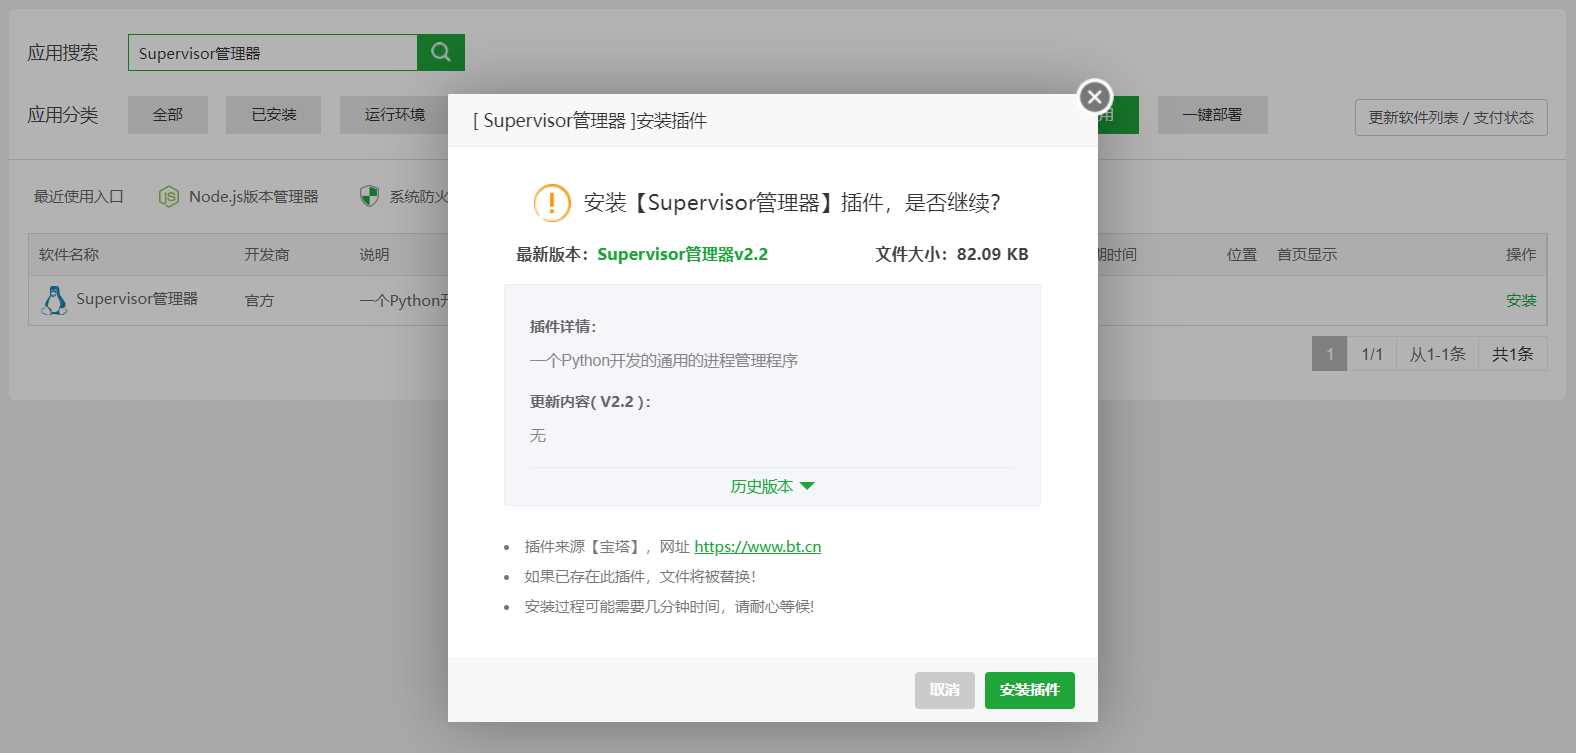Open Node.js版本管理器 recent entry

[253, 197]
